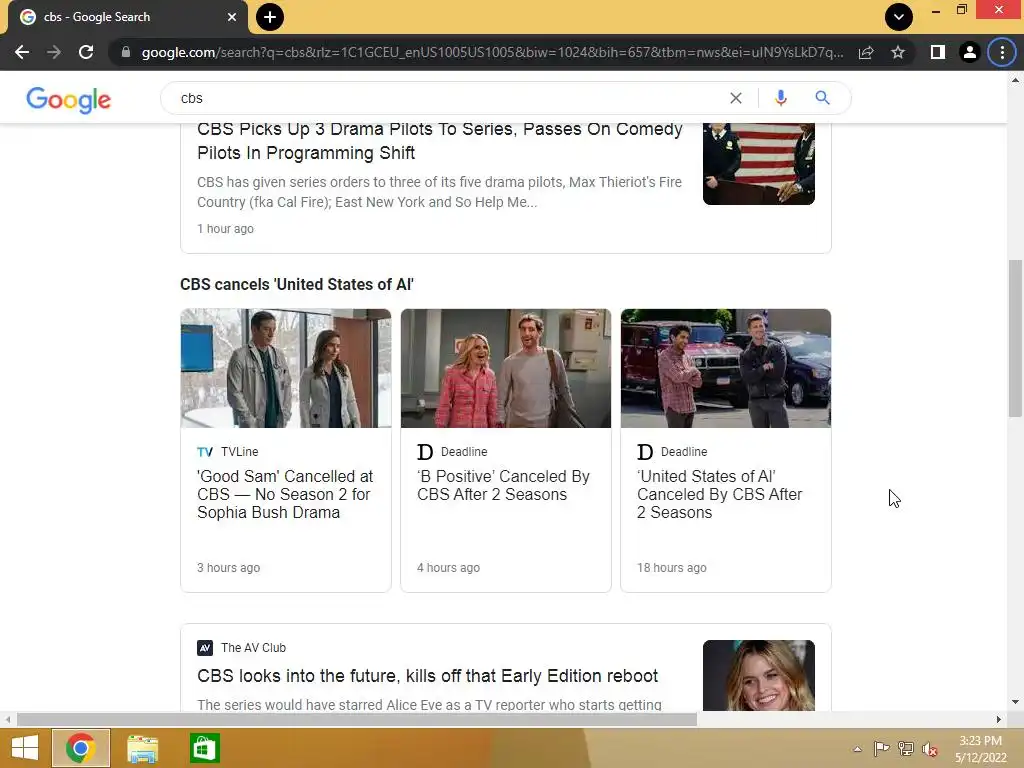Show hidden system tray icons

tap(857, 749)
